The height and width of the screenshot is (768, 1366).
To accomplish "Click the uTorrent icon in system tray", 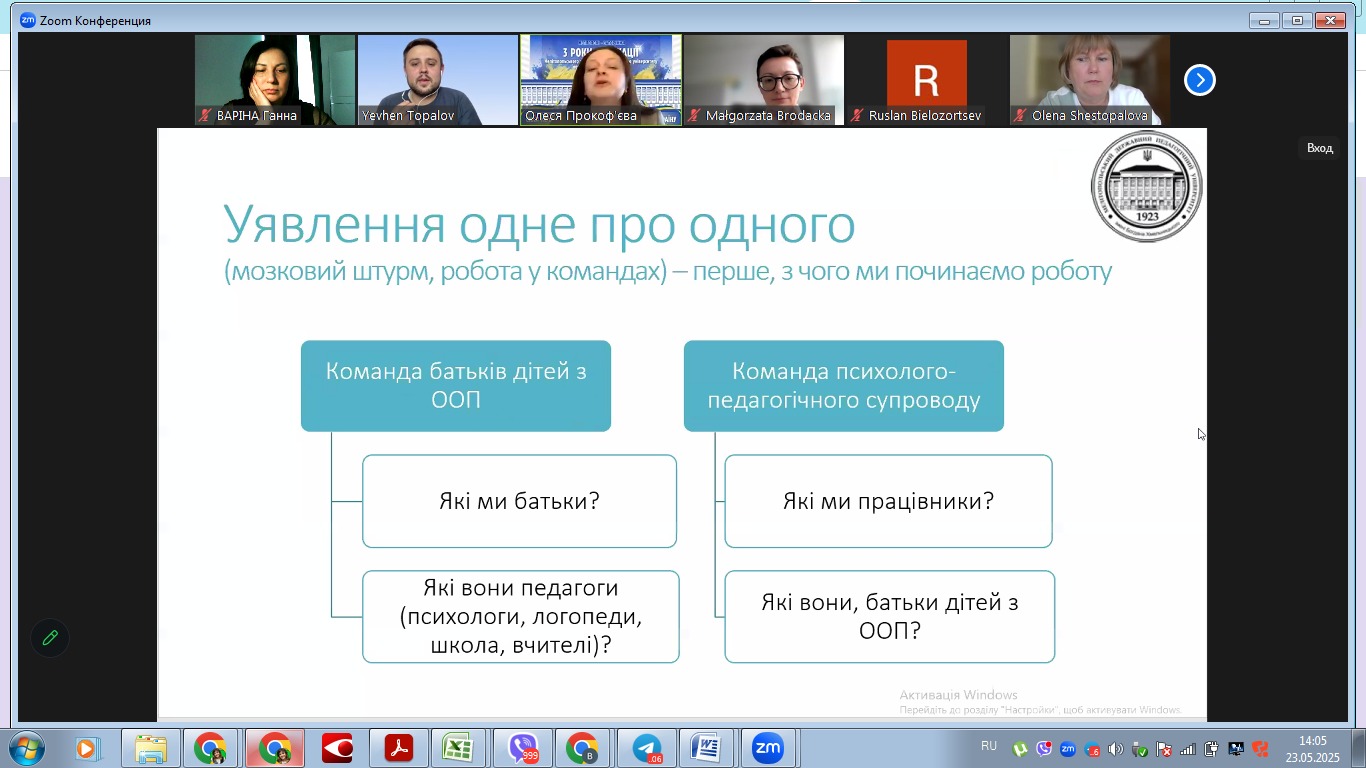I will (x=1020, y=749).
